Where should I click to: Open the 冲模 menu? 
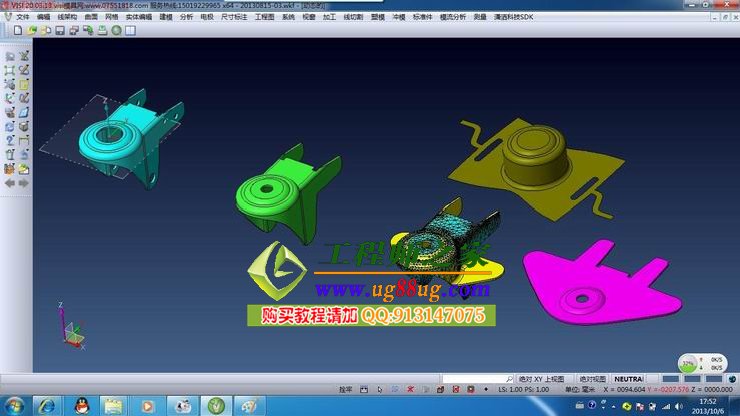(399, 17)
